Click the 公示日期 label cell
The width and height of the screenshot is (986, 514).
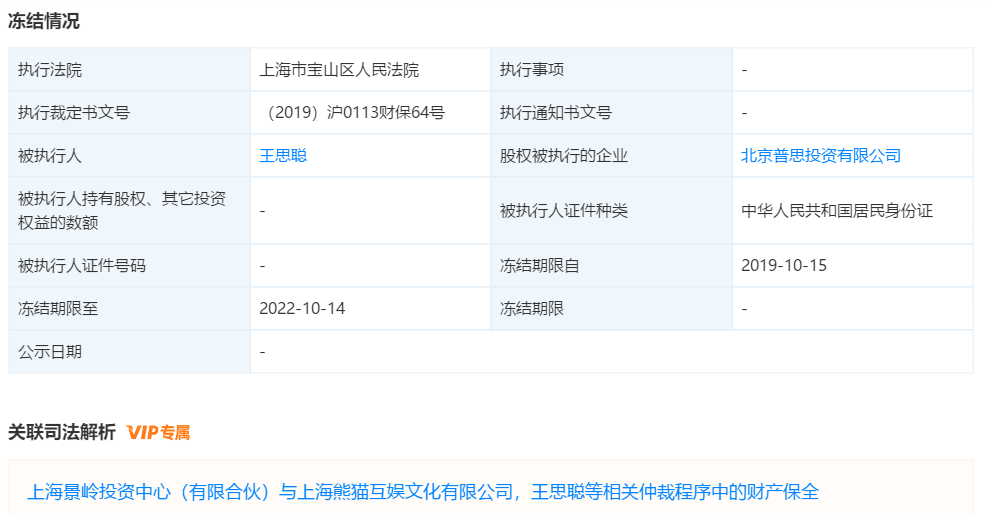coord(50,352)
